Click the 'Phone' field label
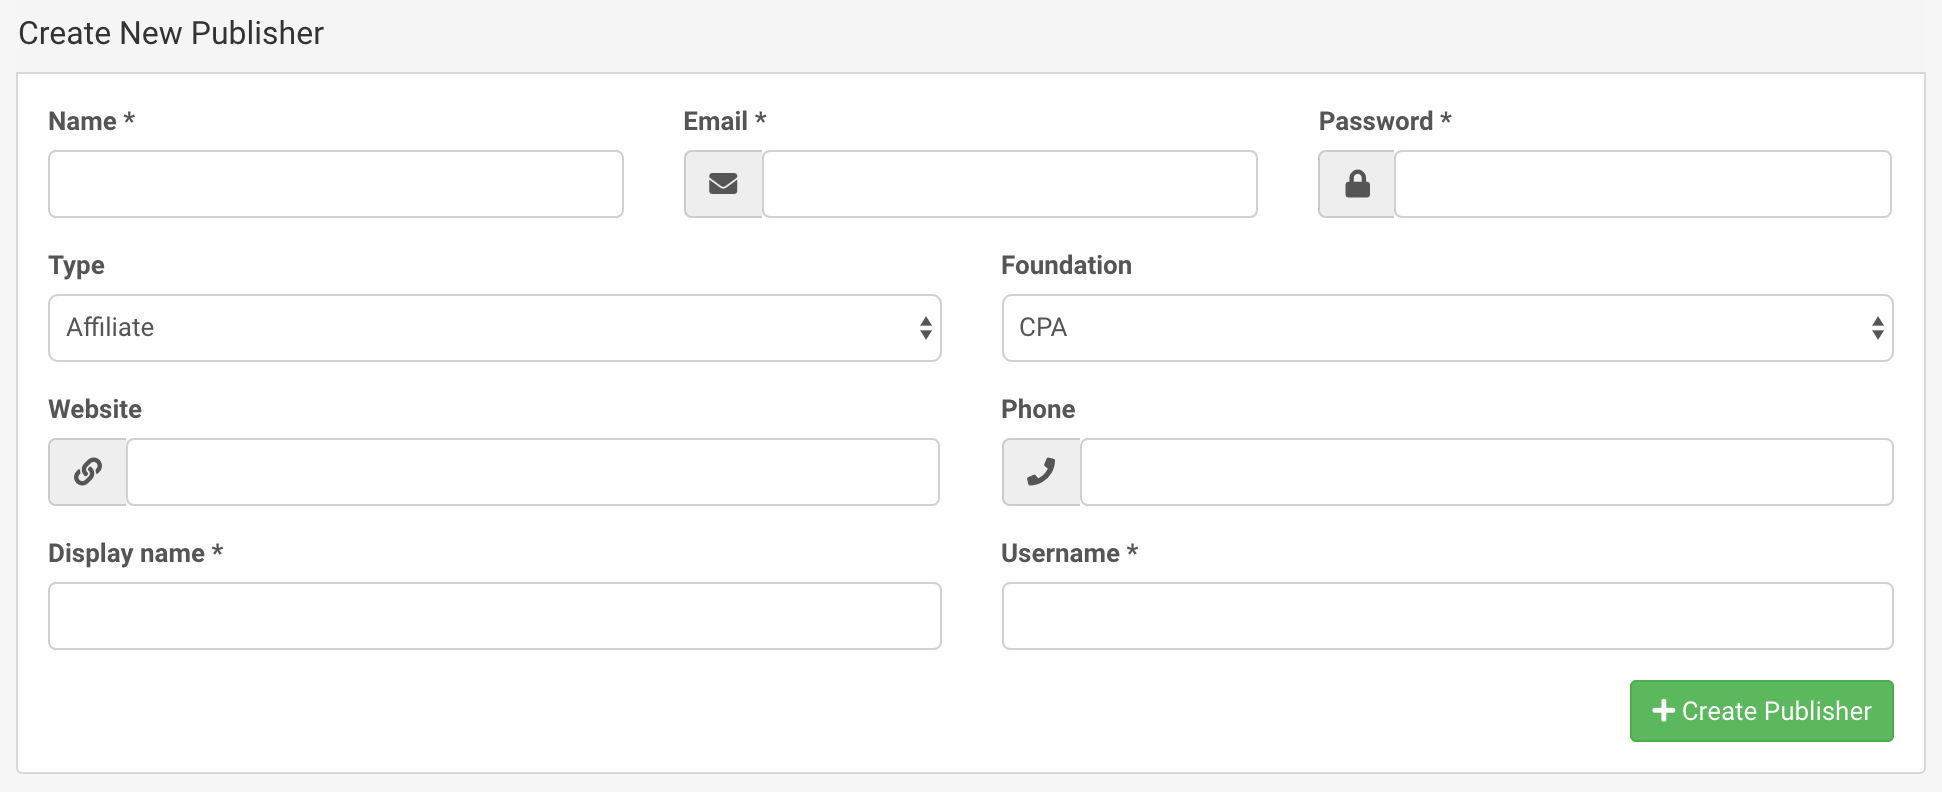The image size is (1942, 792). tap(1038, 409)
